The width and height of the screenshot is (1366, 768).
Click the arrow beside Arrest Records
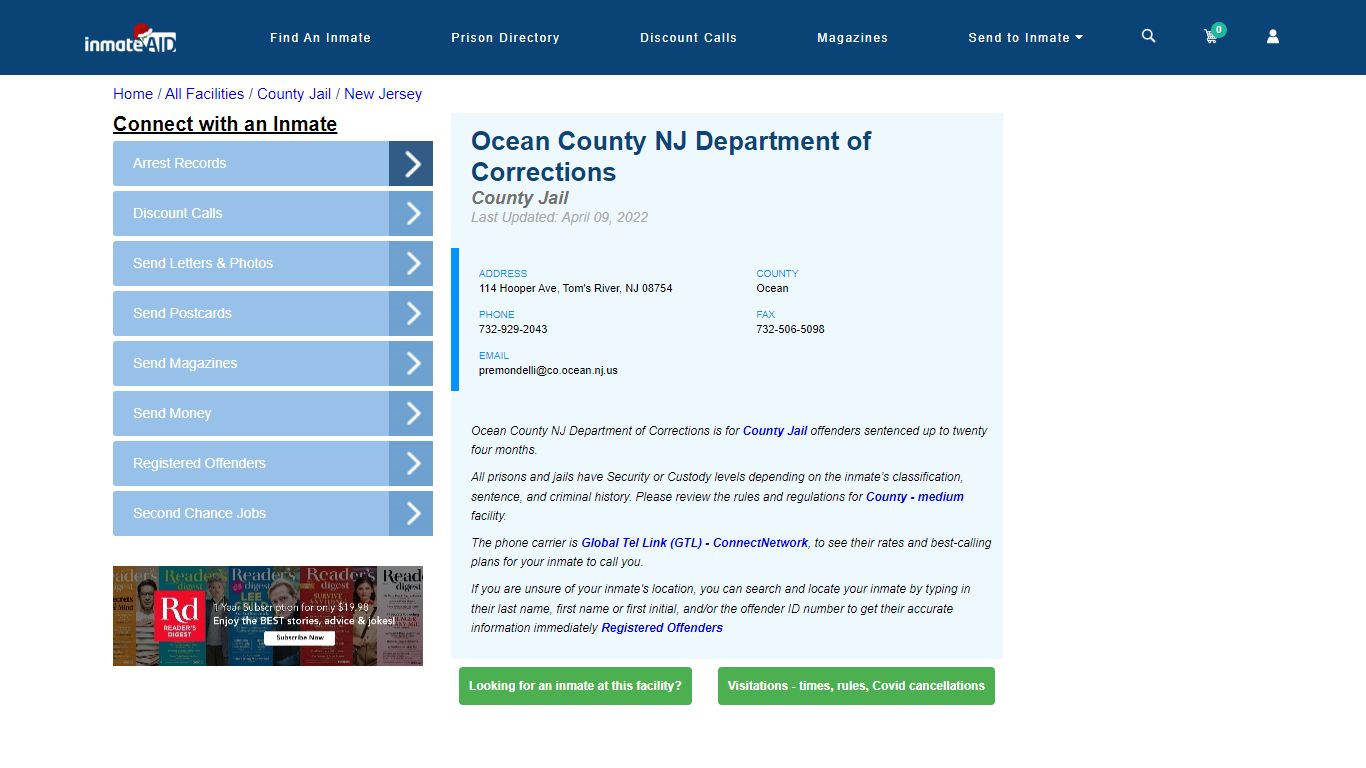[x=411, y=163]
